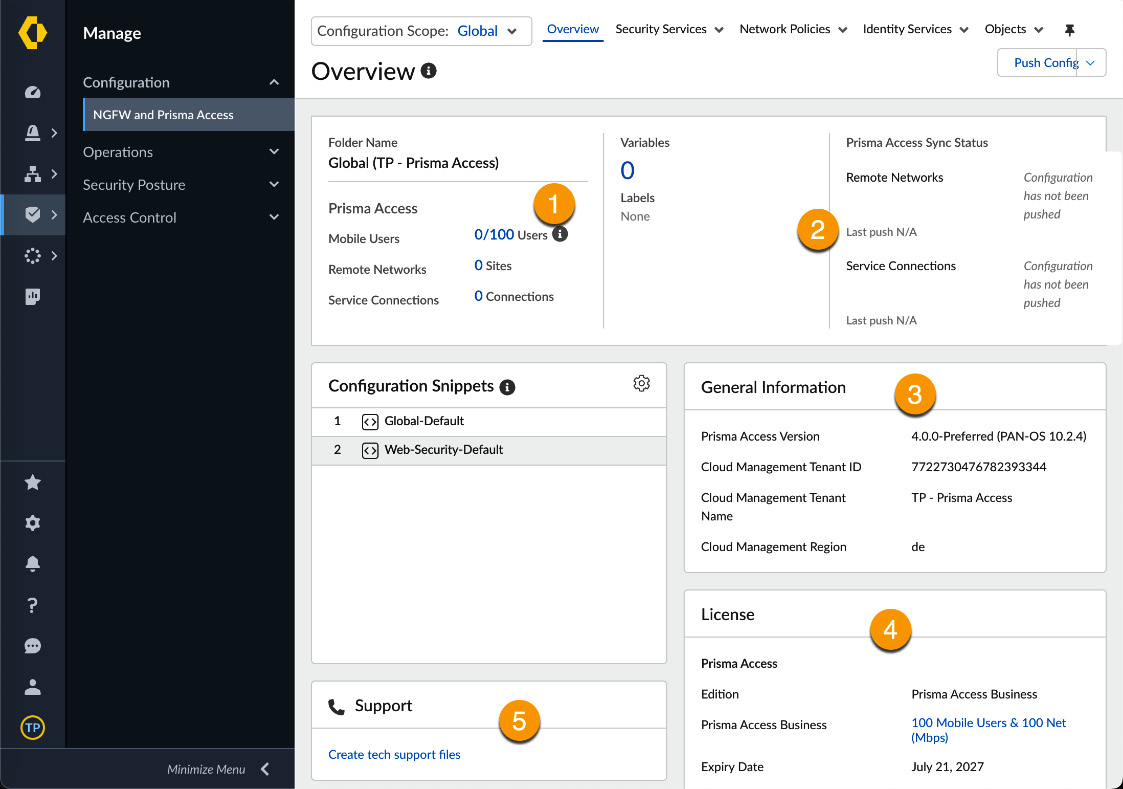Click the Variables count 0 link

coord(627,170)
